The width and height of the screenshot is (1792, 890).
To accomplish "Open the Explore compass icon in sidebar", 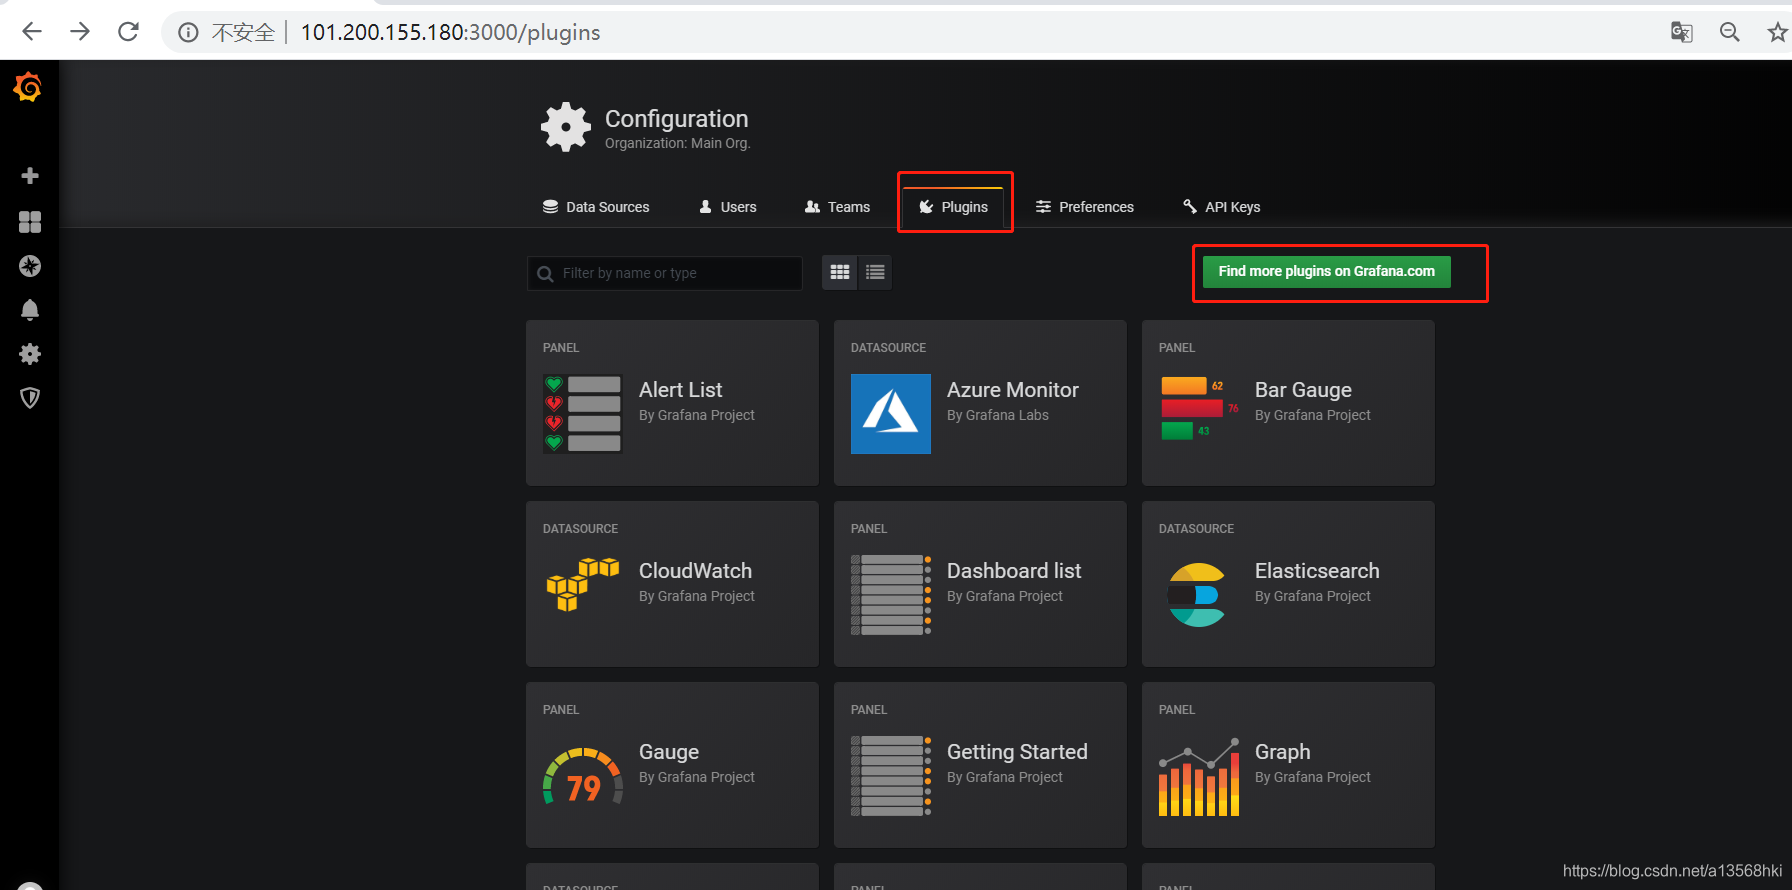I will click(x=30, y=266).
